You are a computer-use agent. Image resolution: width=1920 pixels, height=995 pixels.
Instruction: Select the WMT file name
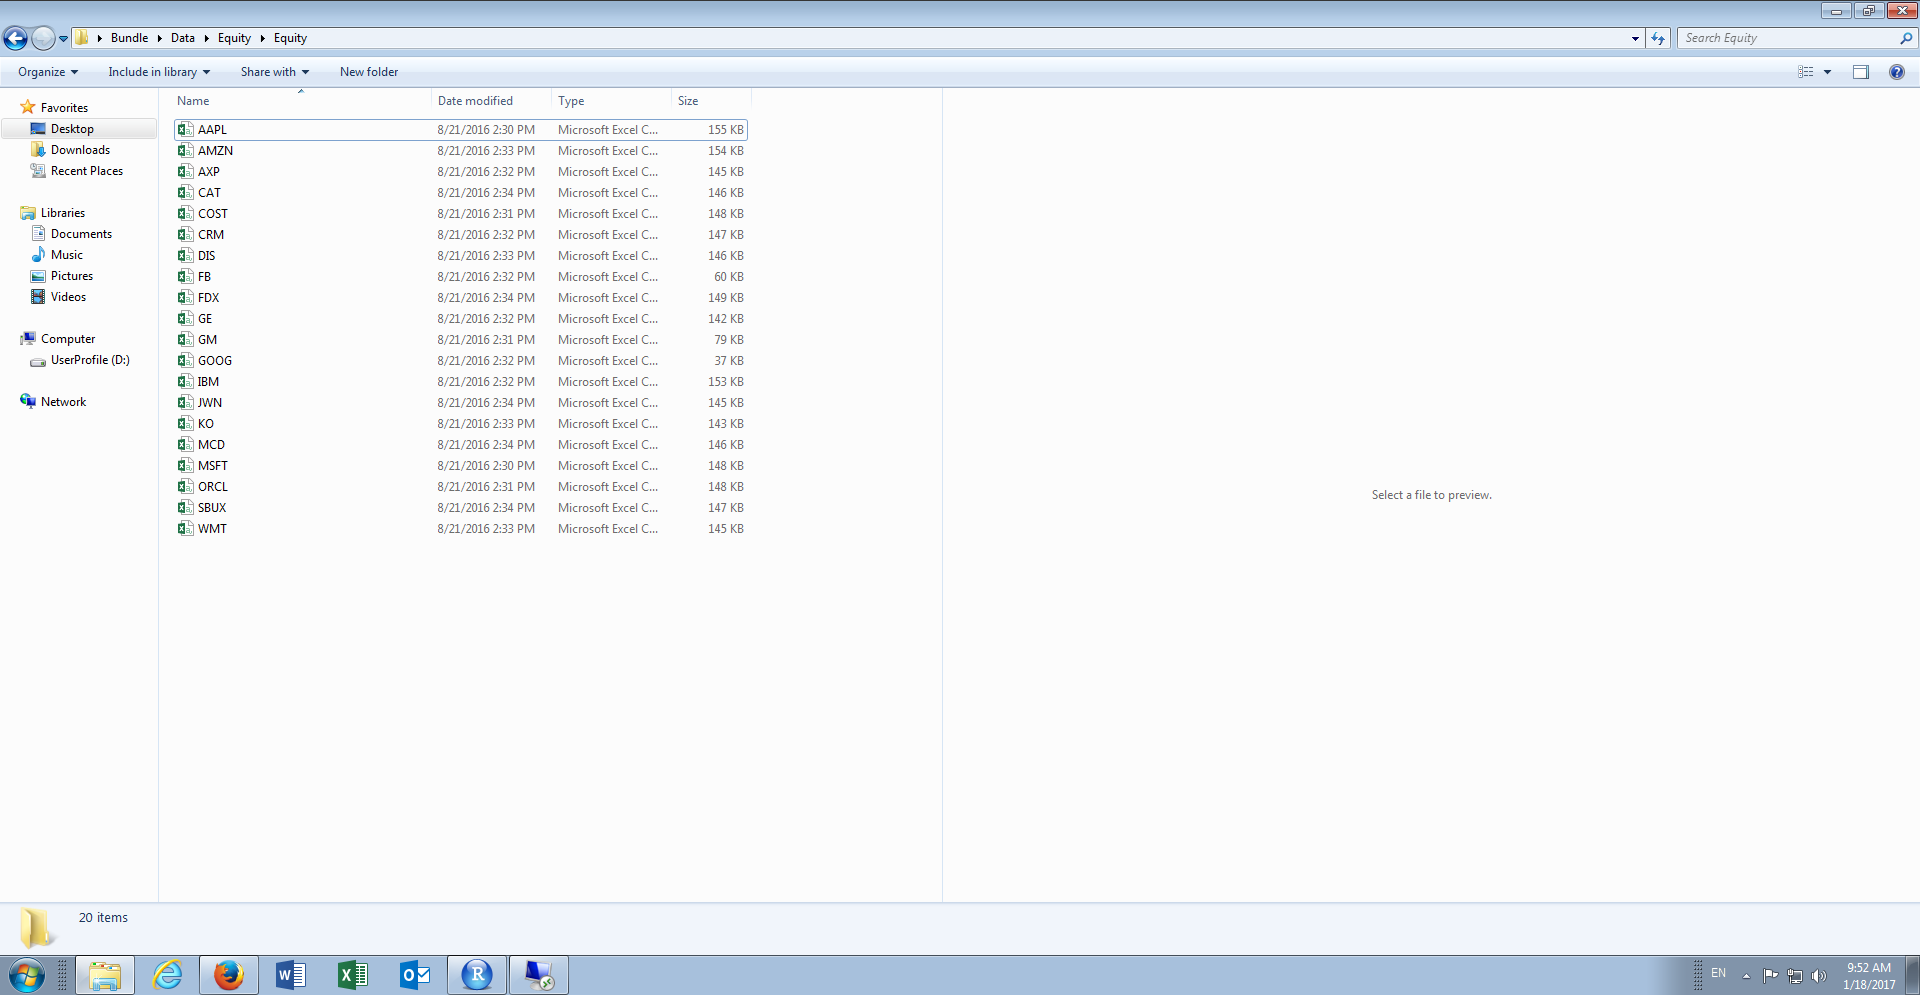(x=212, y=529)
